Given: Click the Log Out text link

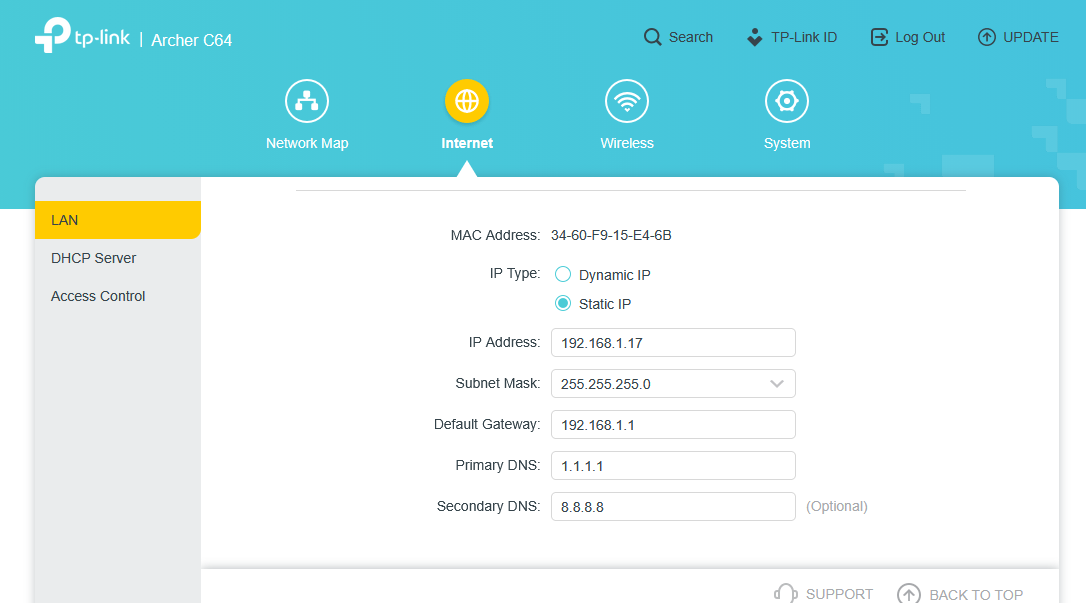Looking at the screenshot, I should tap(920, 37).
